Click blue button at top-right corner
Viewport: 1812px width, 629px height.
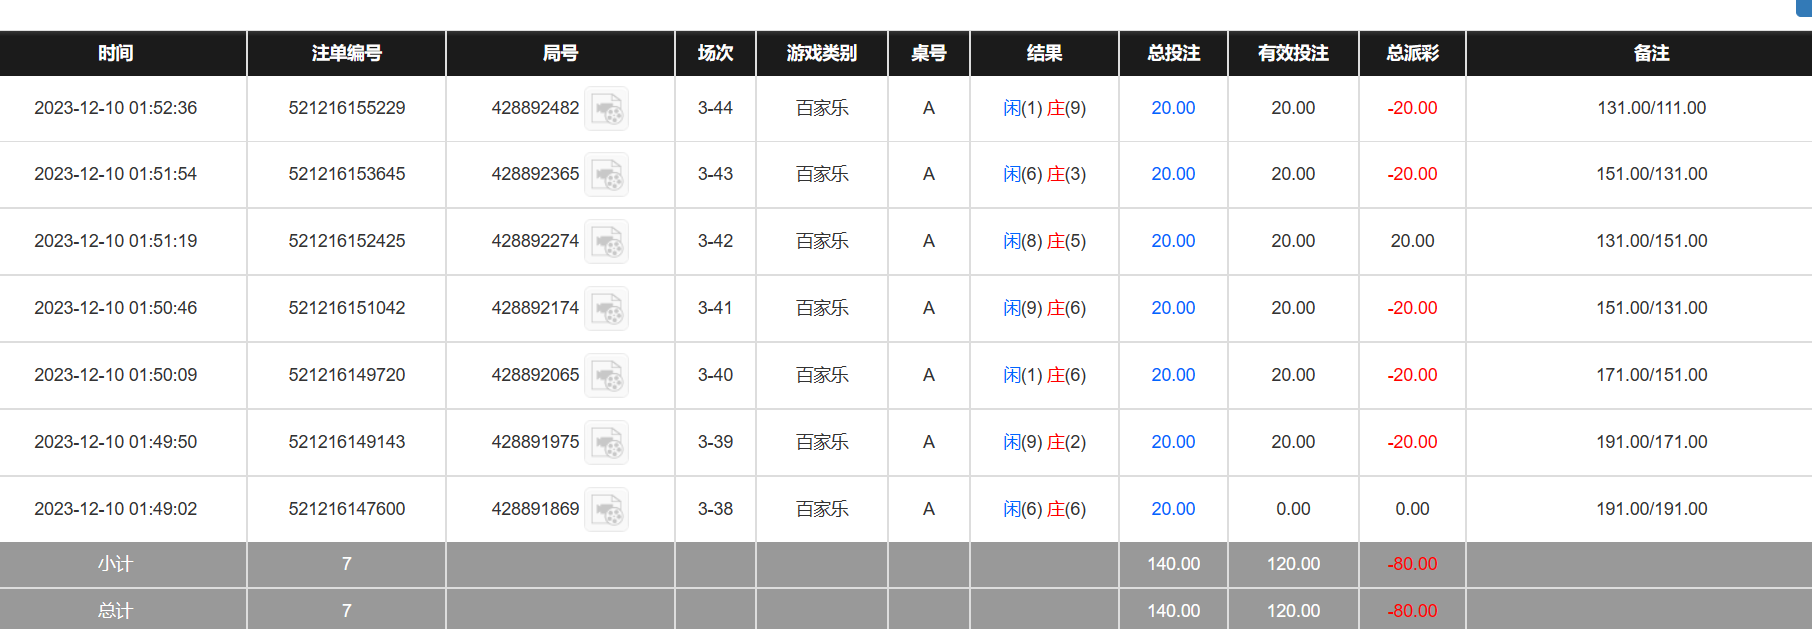coord(1804,8)
